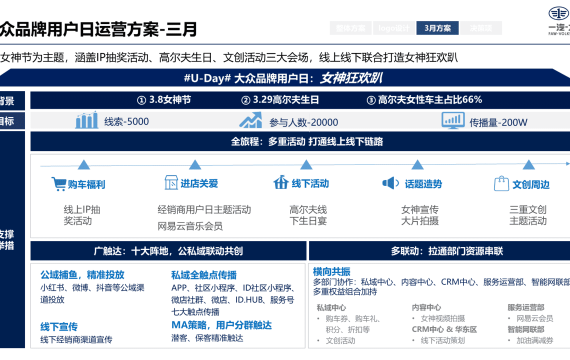The image size is (570, 360).
Task: Click the 广触达 header bar
Action: click(x=168, y=251)
